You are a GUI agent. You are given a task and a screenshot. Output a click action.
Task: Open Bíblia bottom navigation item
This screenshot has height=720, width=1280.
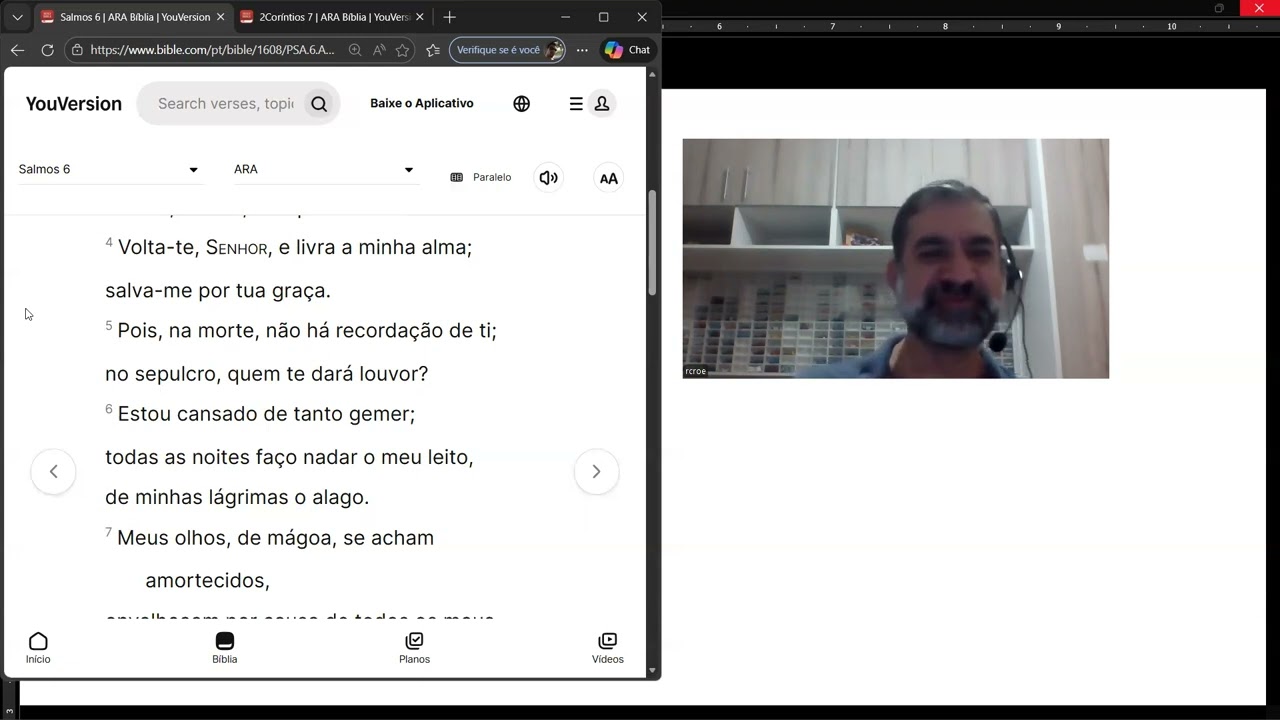pos(225,648)
